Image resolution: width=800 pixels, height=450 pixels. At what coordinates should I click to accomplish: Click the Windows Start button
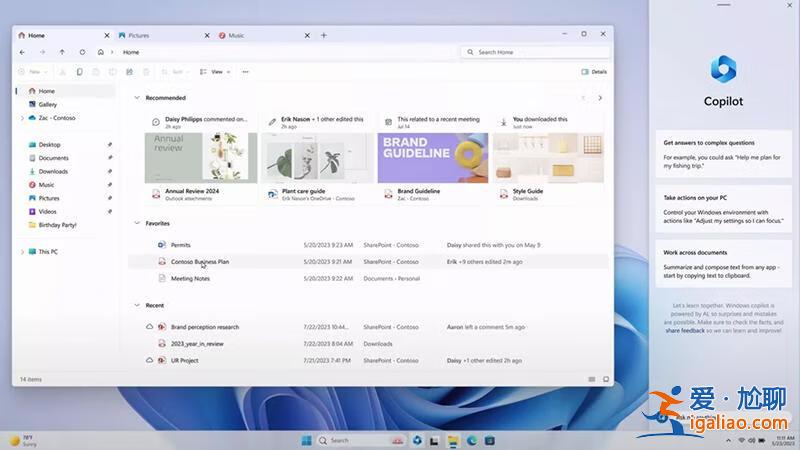click(x=306, y=440)
